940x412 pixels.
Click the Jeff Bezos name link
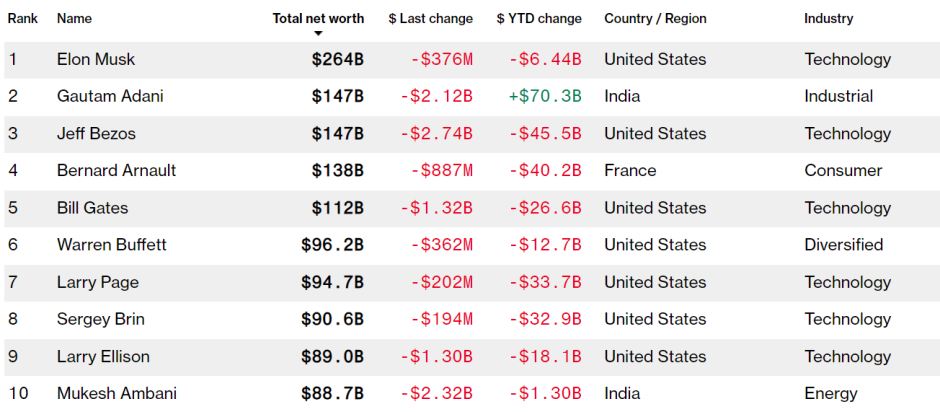click(96, 134)
